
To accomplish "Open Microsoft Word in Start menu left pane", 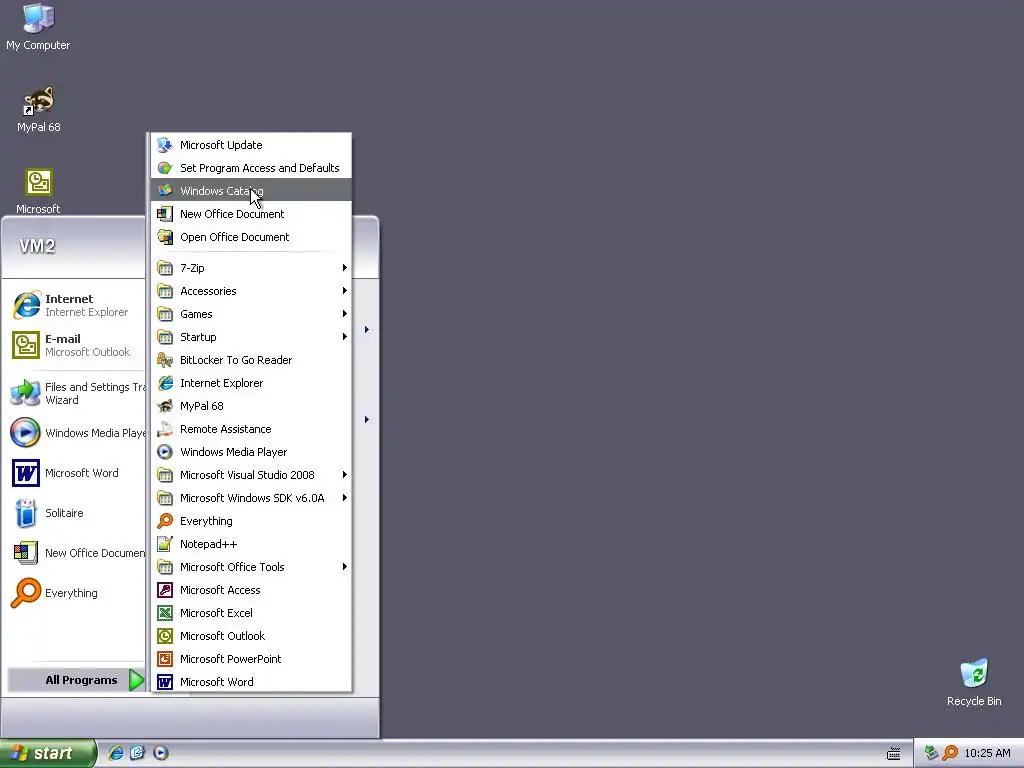I will [x=77, y=473].
